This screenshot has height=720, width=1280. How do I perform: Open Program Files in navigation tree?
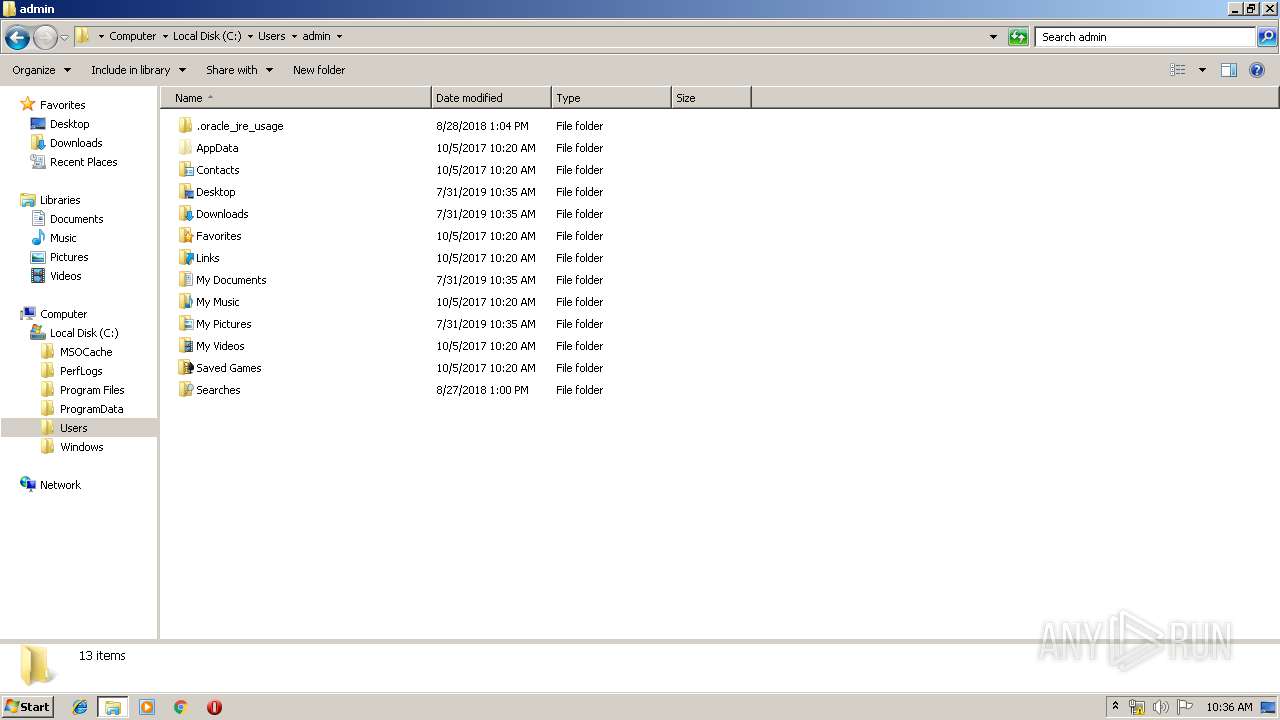point(92,390)
